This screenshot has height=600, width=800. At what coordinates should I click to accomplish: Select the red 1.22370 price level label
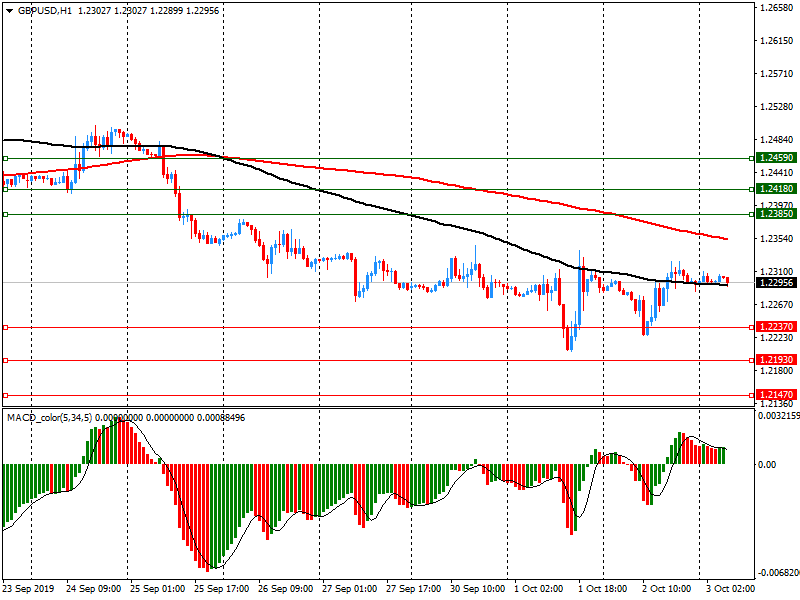point(776,327)
